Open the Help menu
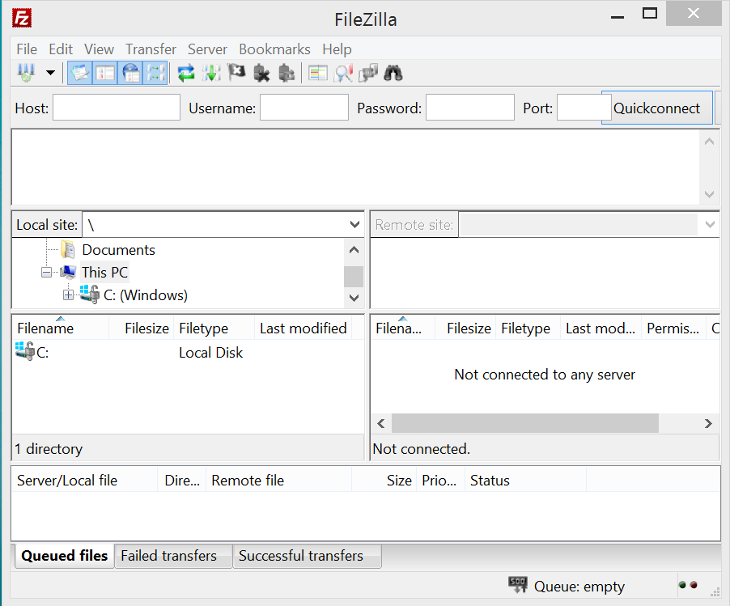Screen dimensions: 730x606 pyautogui.click(x=337, y=49)
